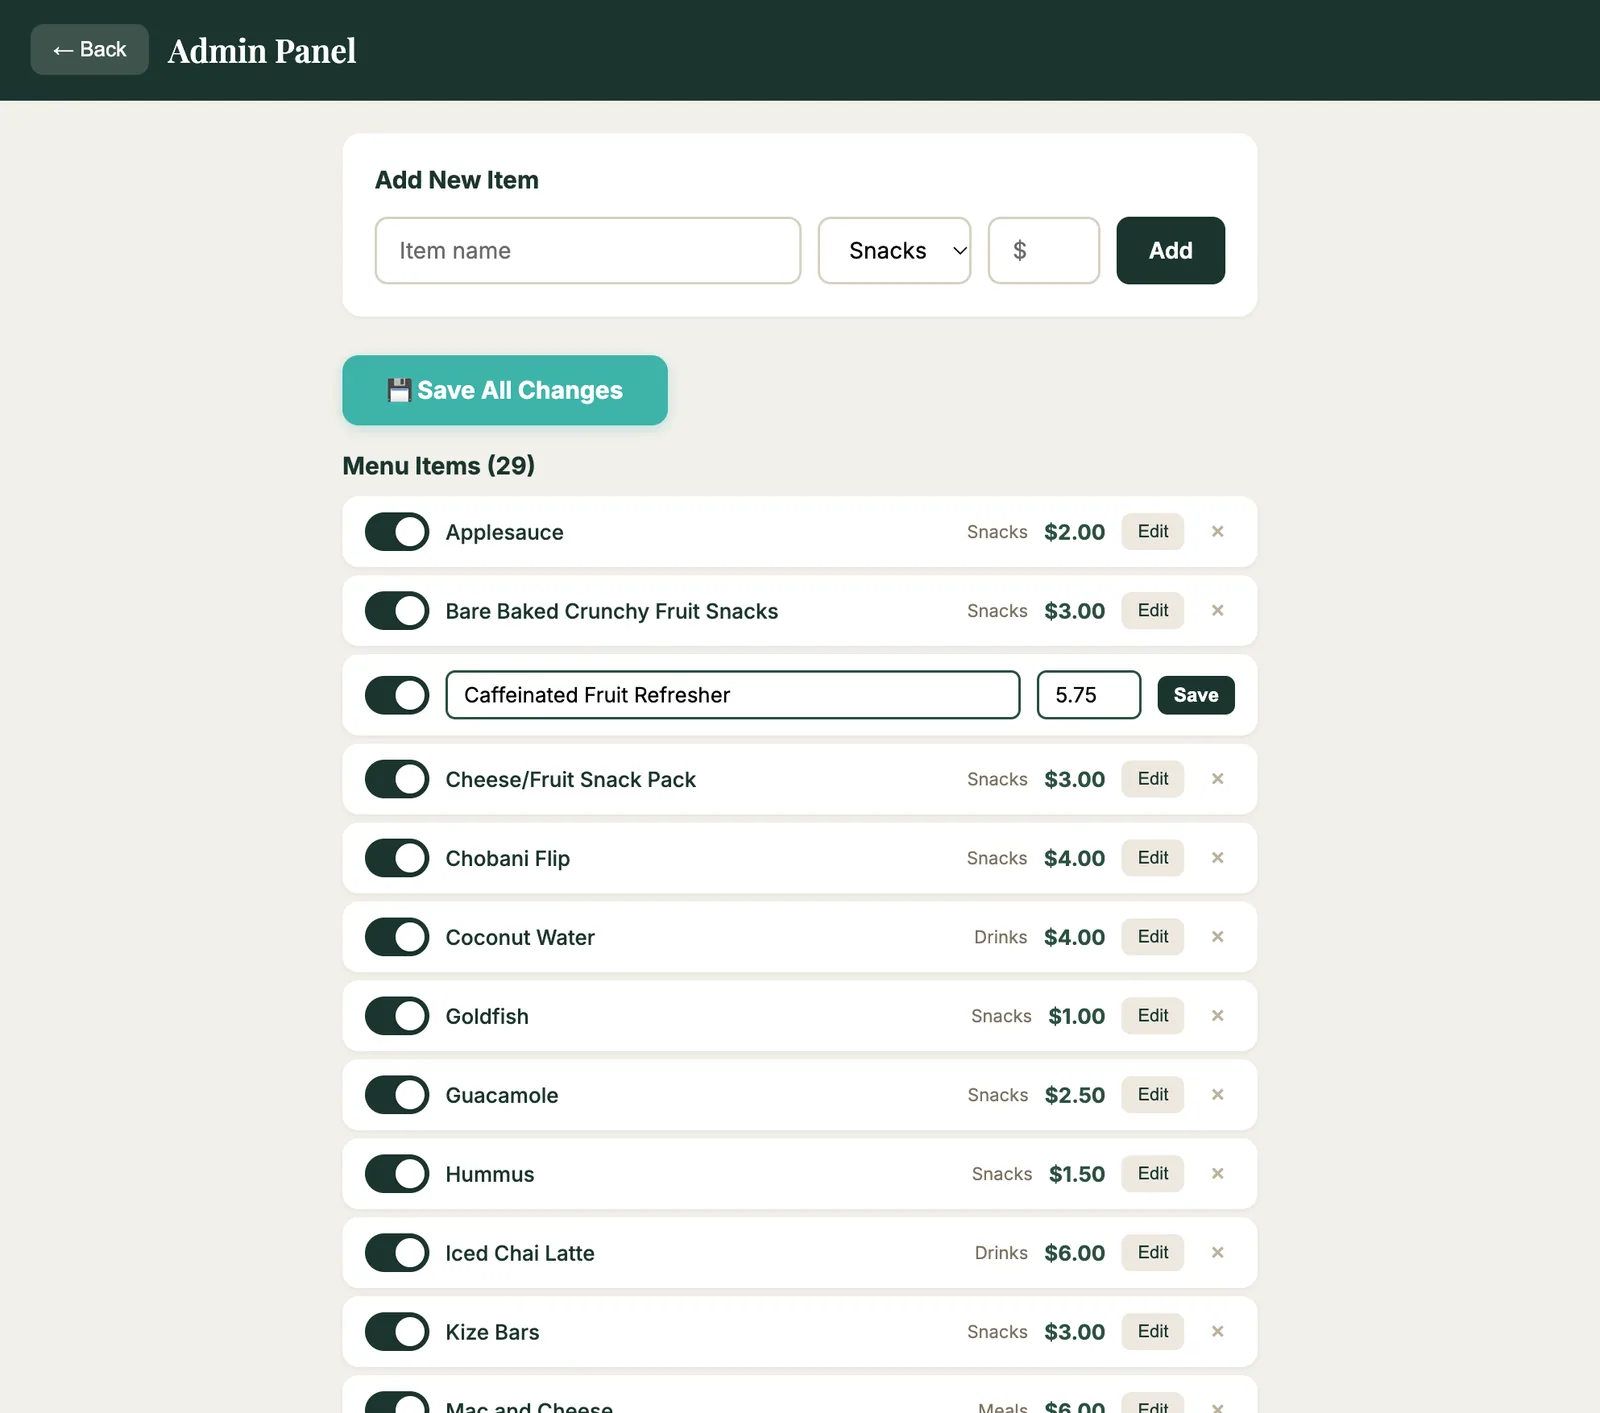The width and height of the screenshot is (1600, 1413).
Task: Edit the Applesauce item
Action: (1153, 532)
